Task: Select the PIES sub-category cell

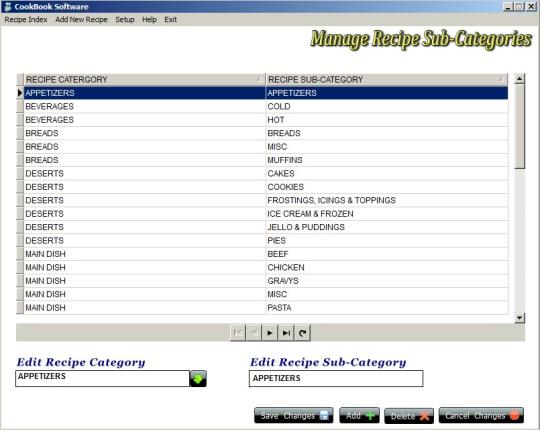Action: point(387,241)
